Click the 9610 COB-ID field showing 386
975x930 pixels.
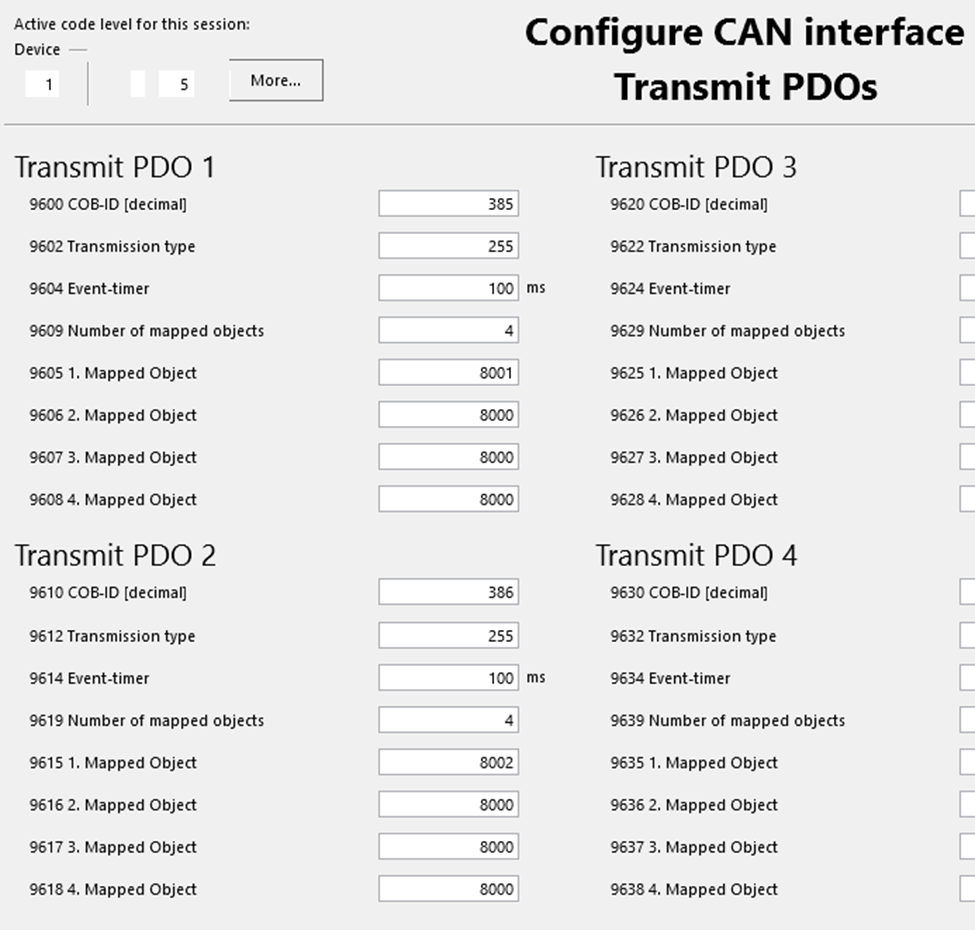448,592
